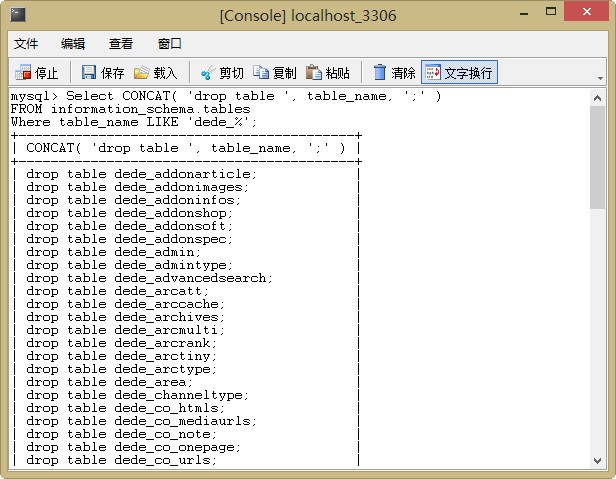Click the vertical scrollbar thumb
The height and width of the screenshot is (479, 616).
[597, 155]
